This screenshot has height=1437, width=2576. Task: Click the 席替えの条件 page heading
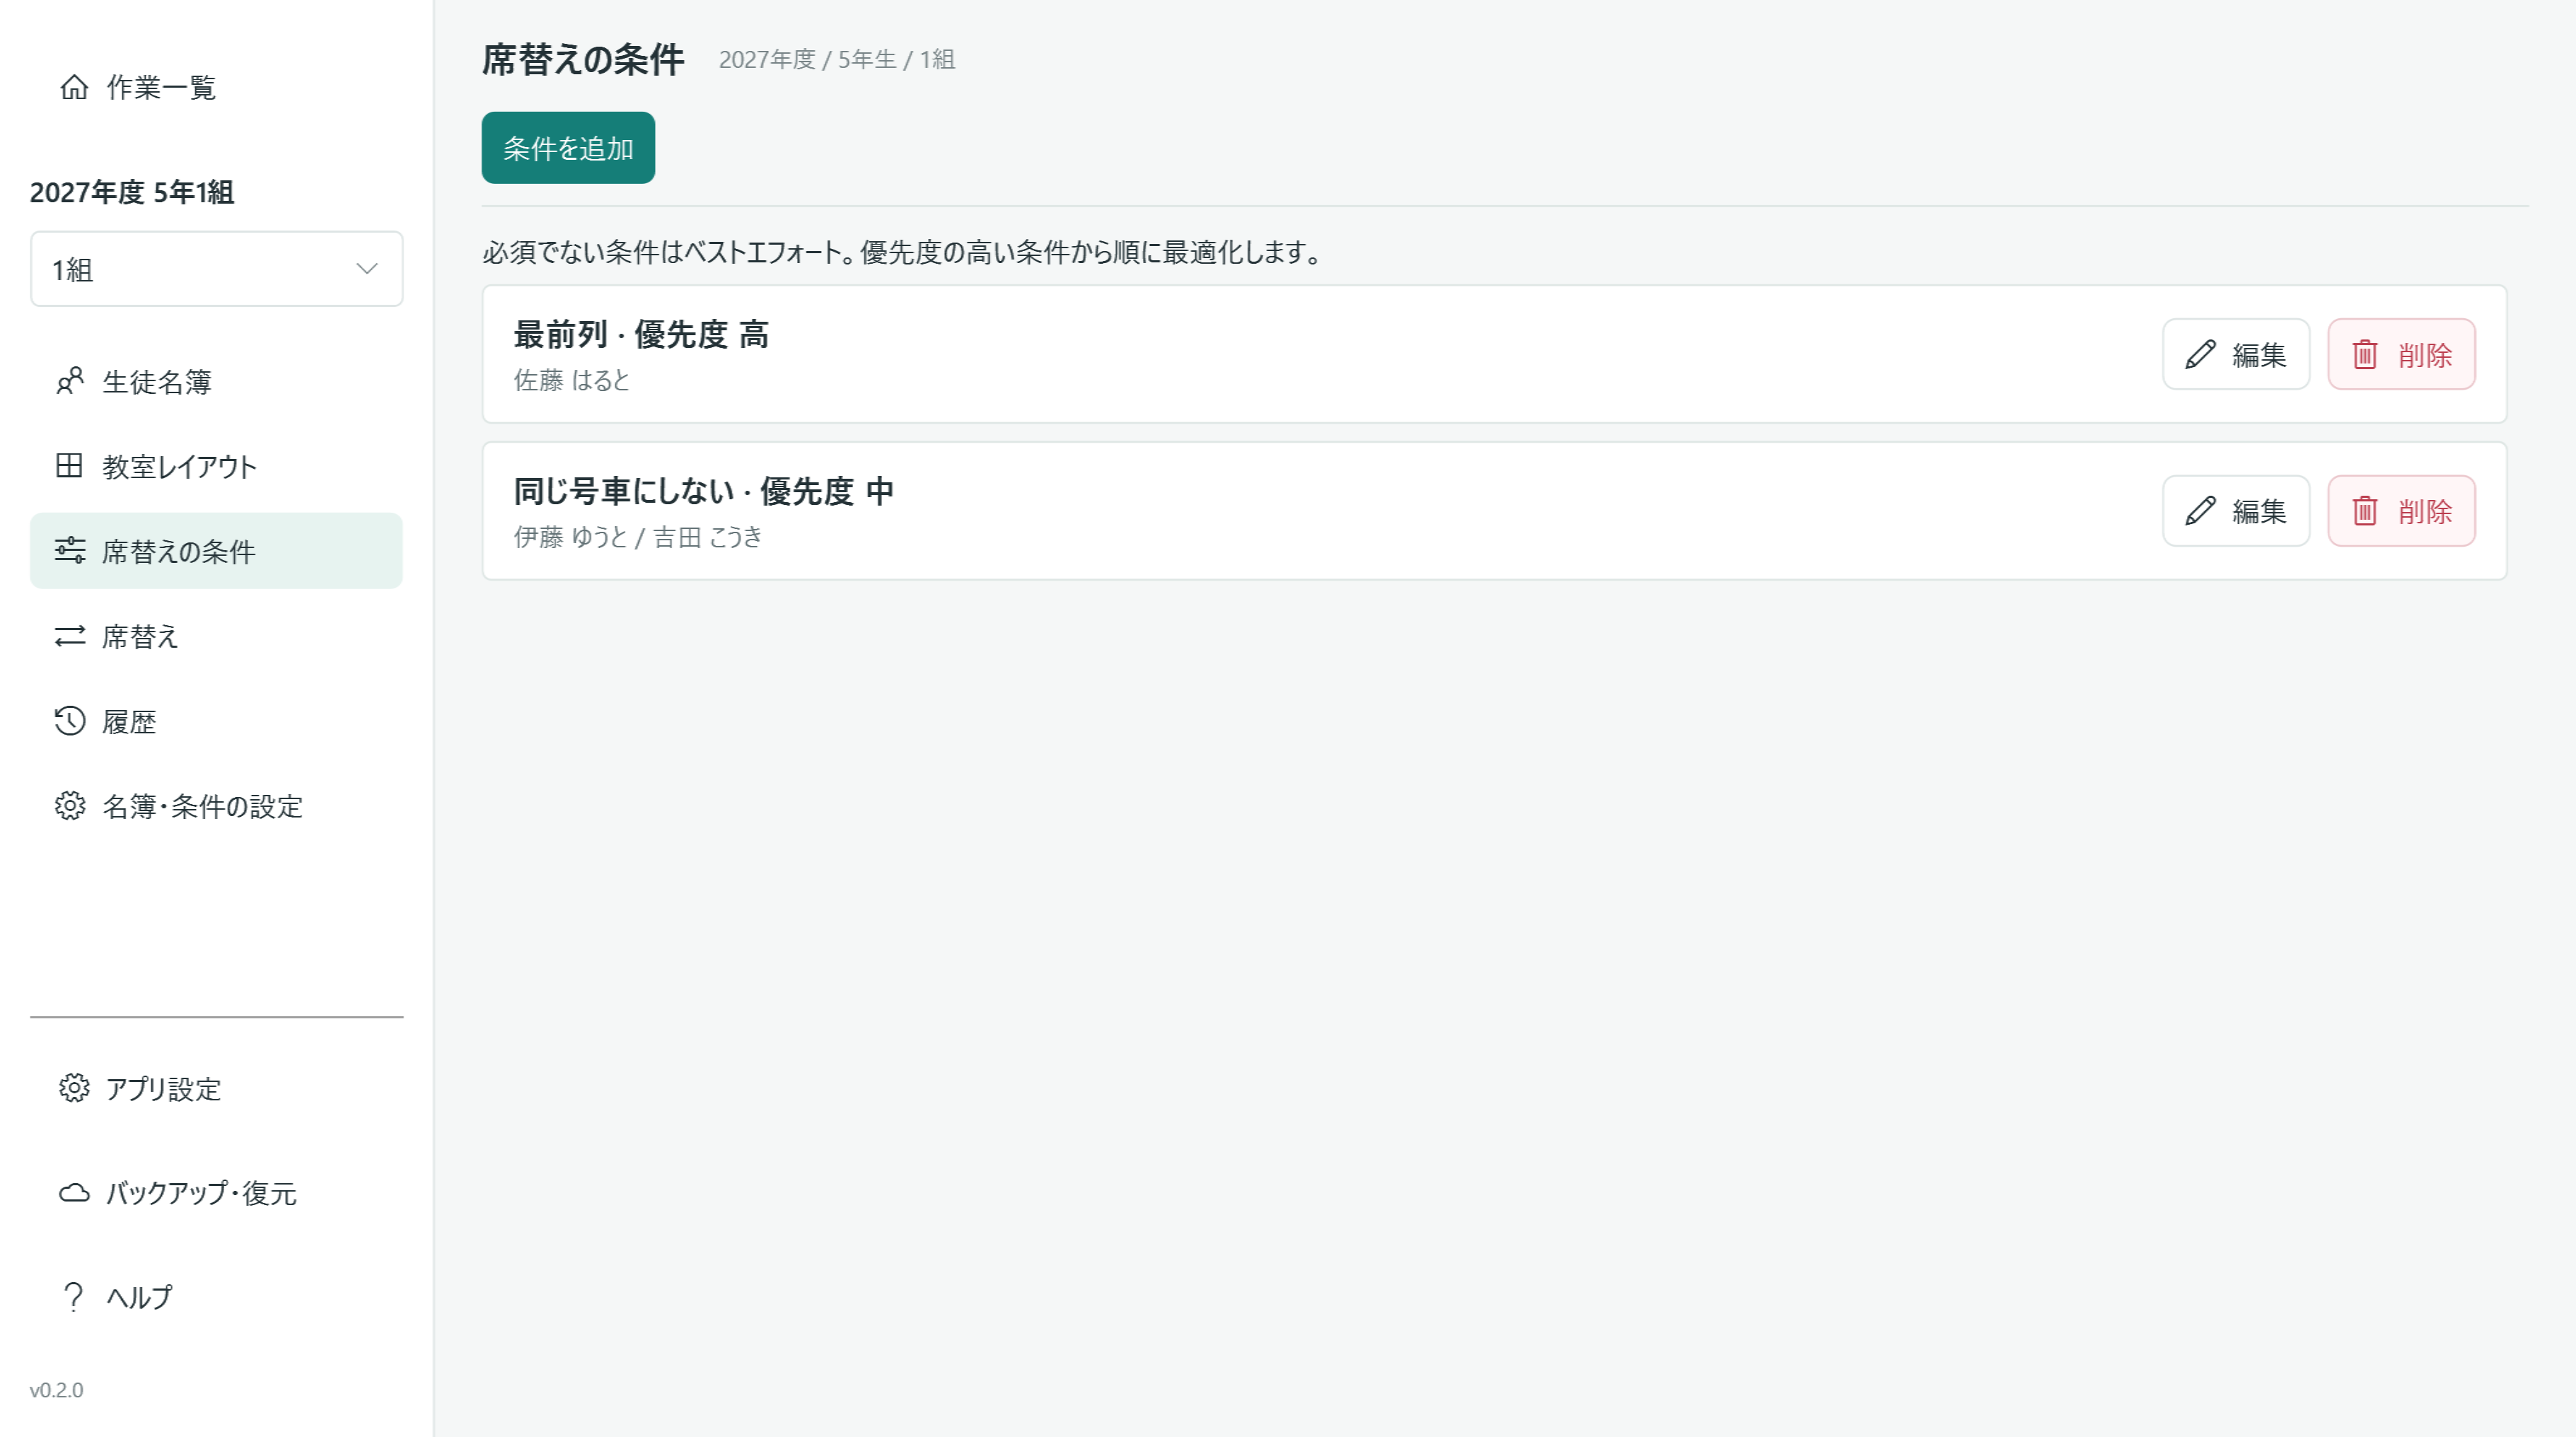[x=583, y=59]
